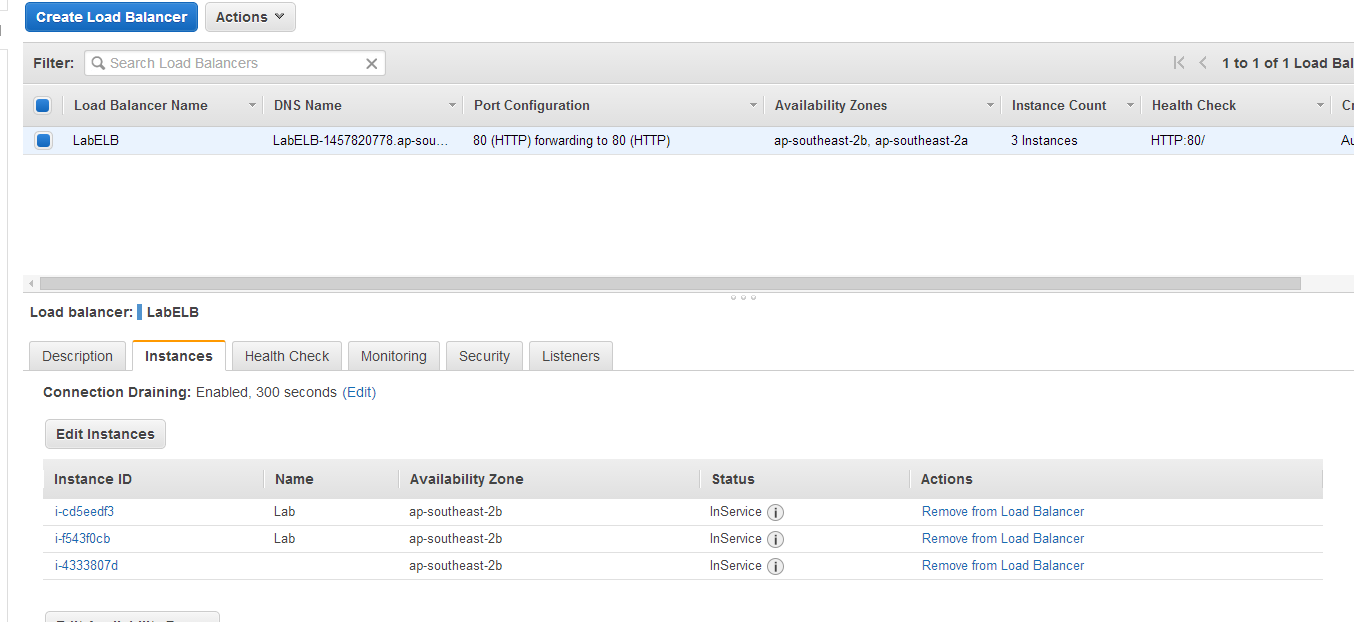
Task: Open the Actions dropdown menu
Action: tap(250, 17)
